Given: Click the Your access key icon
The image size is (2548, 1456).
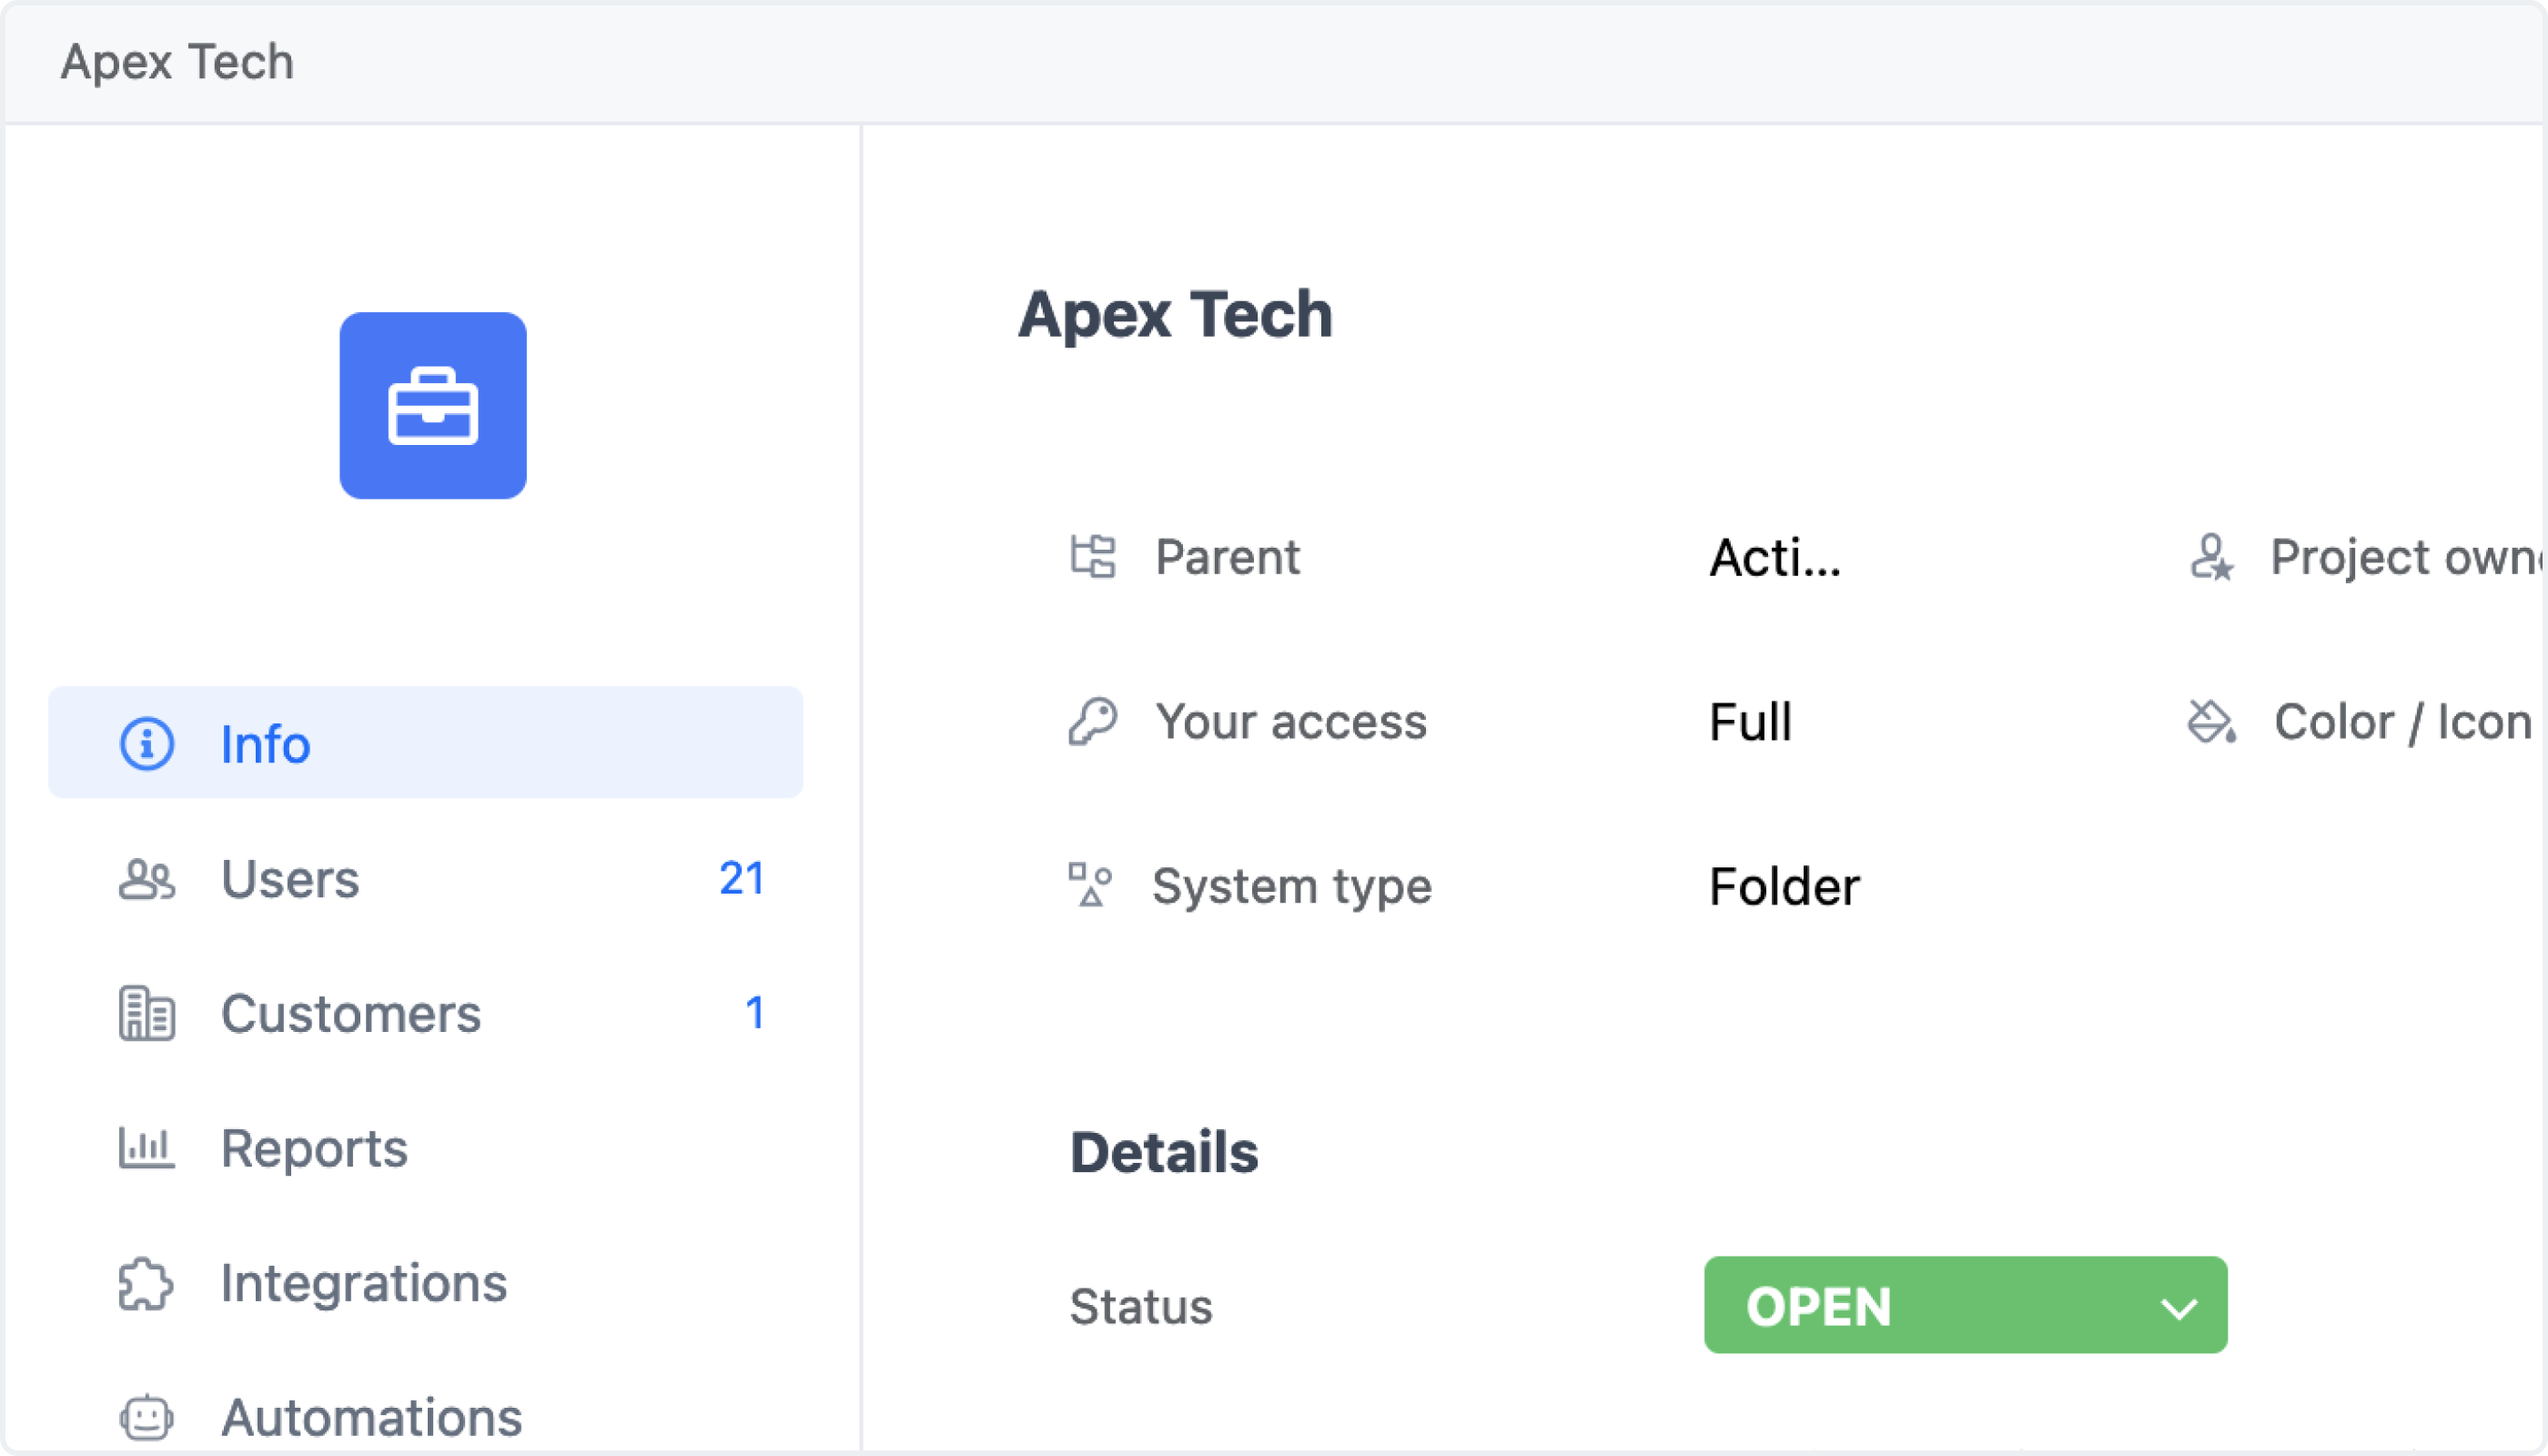Looking at the screenshot, I should [x=1093, y=721].
